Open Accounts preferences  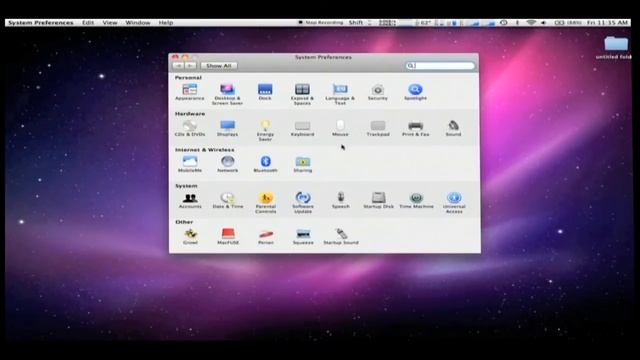click(190, 200)
